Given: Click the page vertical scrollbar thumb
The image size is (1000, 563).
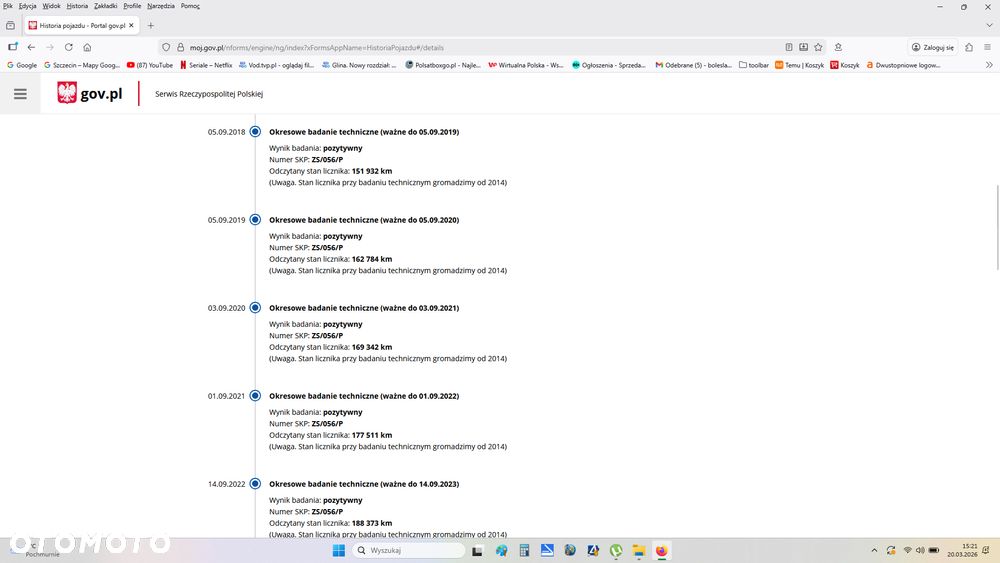Looking at the screenshot, I should click(997, 228).
